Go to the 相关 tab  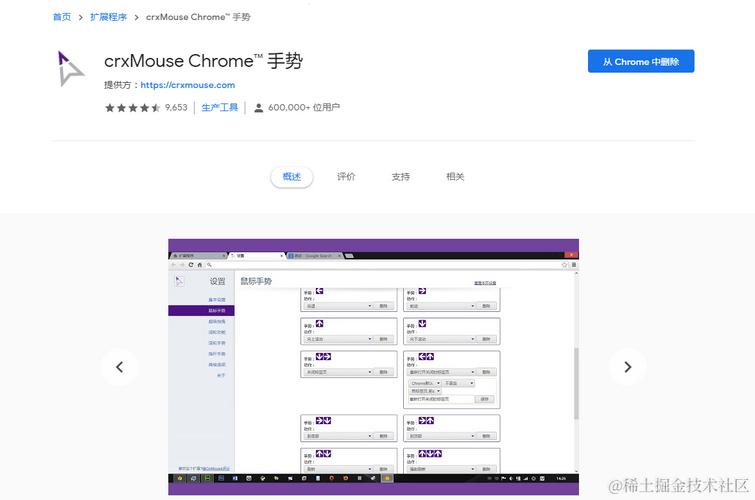point(455,177)
